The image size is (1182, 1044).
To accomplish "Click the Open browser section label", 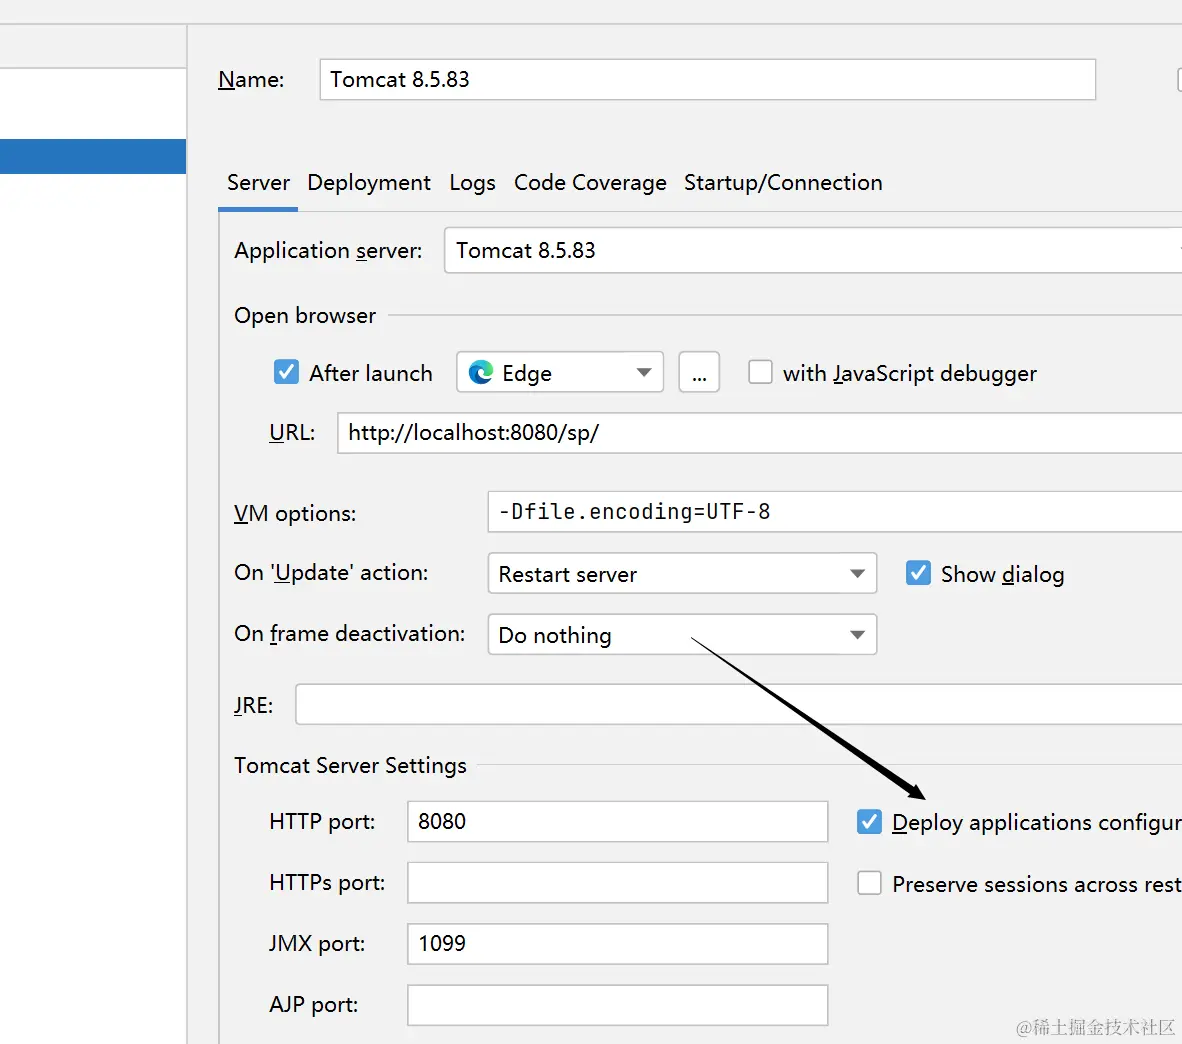I will [305, 315].
